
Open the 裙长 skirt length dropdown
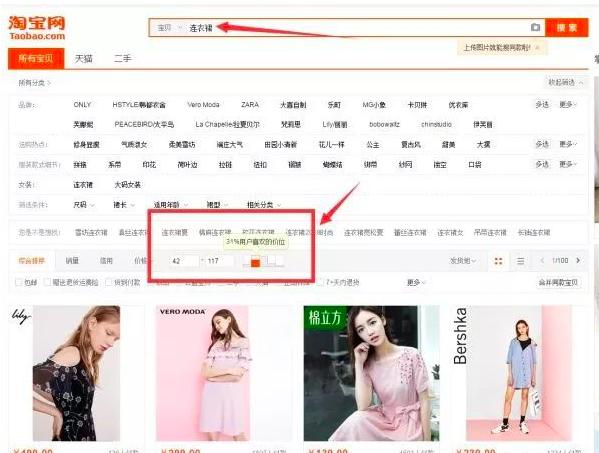click(124, 205)
